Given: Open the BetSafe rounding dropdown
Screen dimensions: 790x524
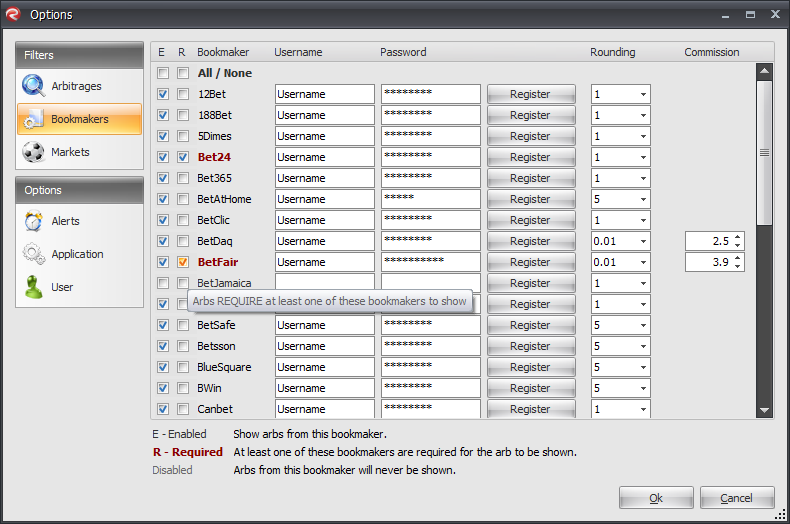Looking at the screenshot, I should coord(643,325).
